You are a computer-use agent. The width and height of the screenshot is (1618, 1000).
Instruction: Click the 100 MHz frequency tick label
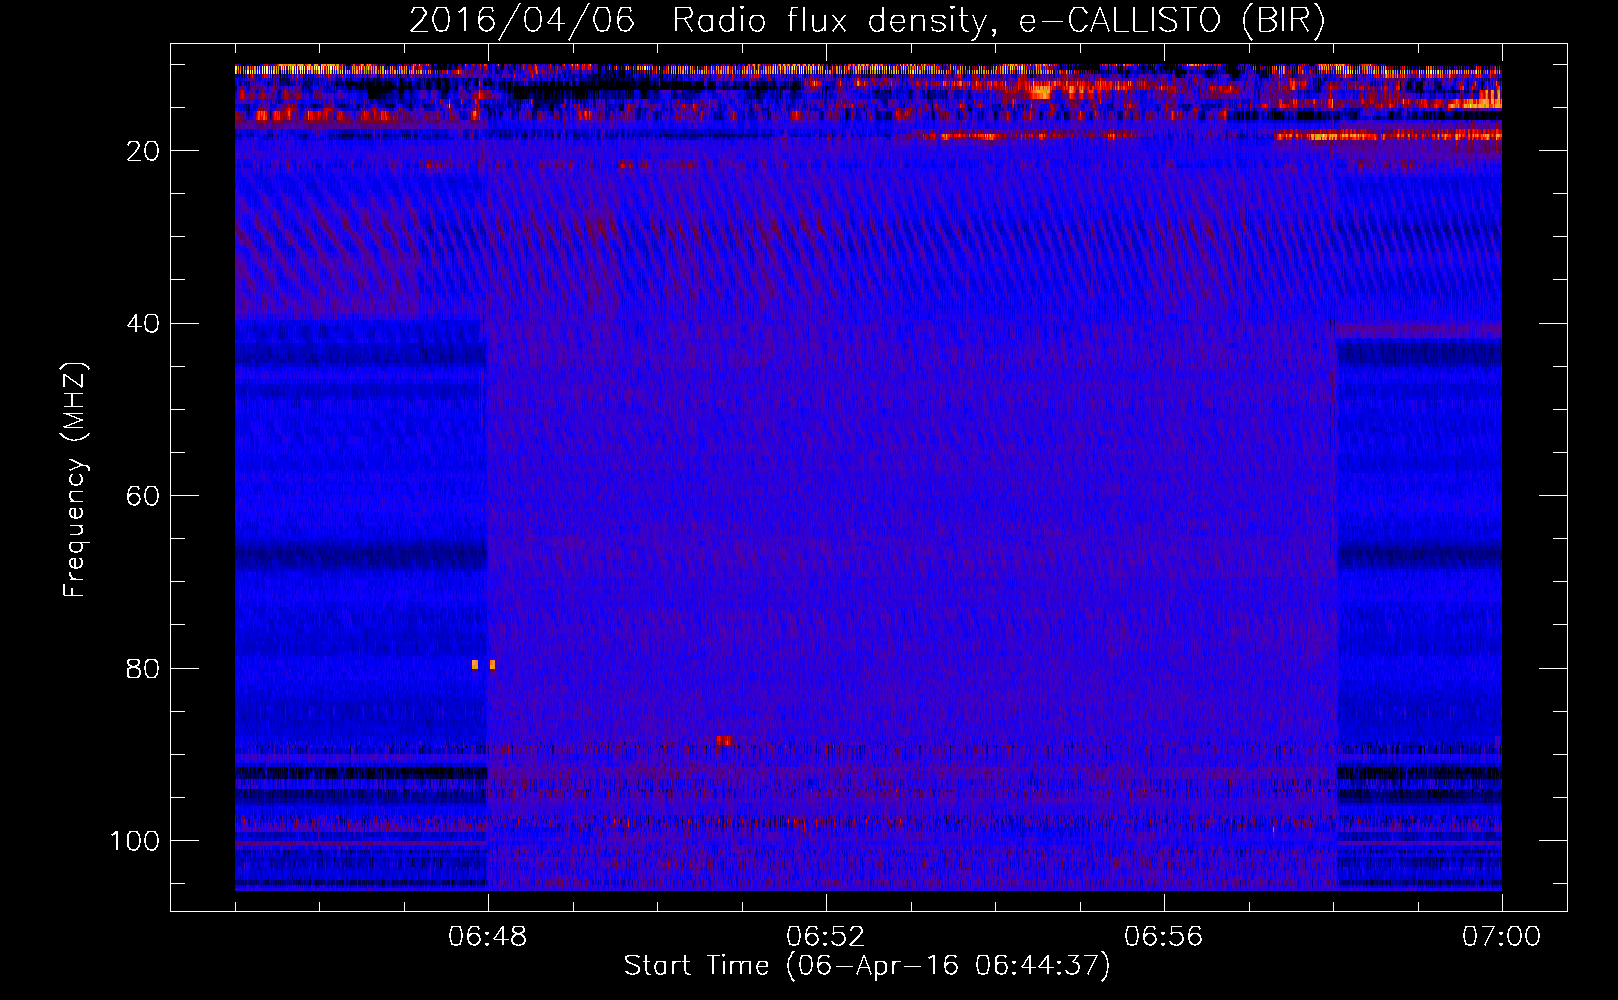(135, 841)
